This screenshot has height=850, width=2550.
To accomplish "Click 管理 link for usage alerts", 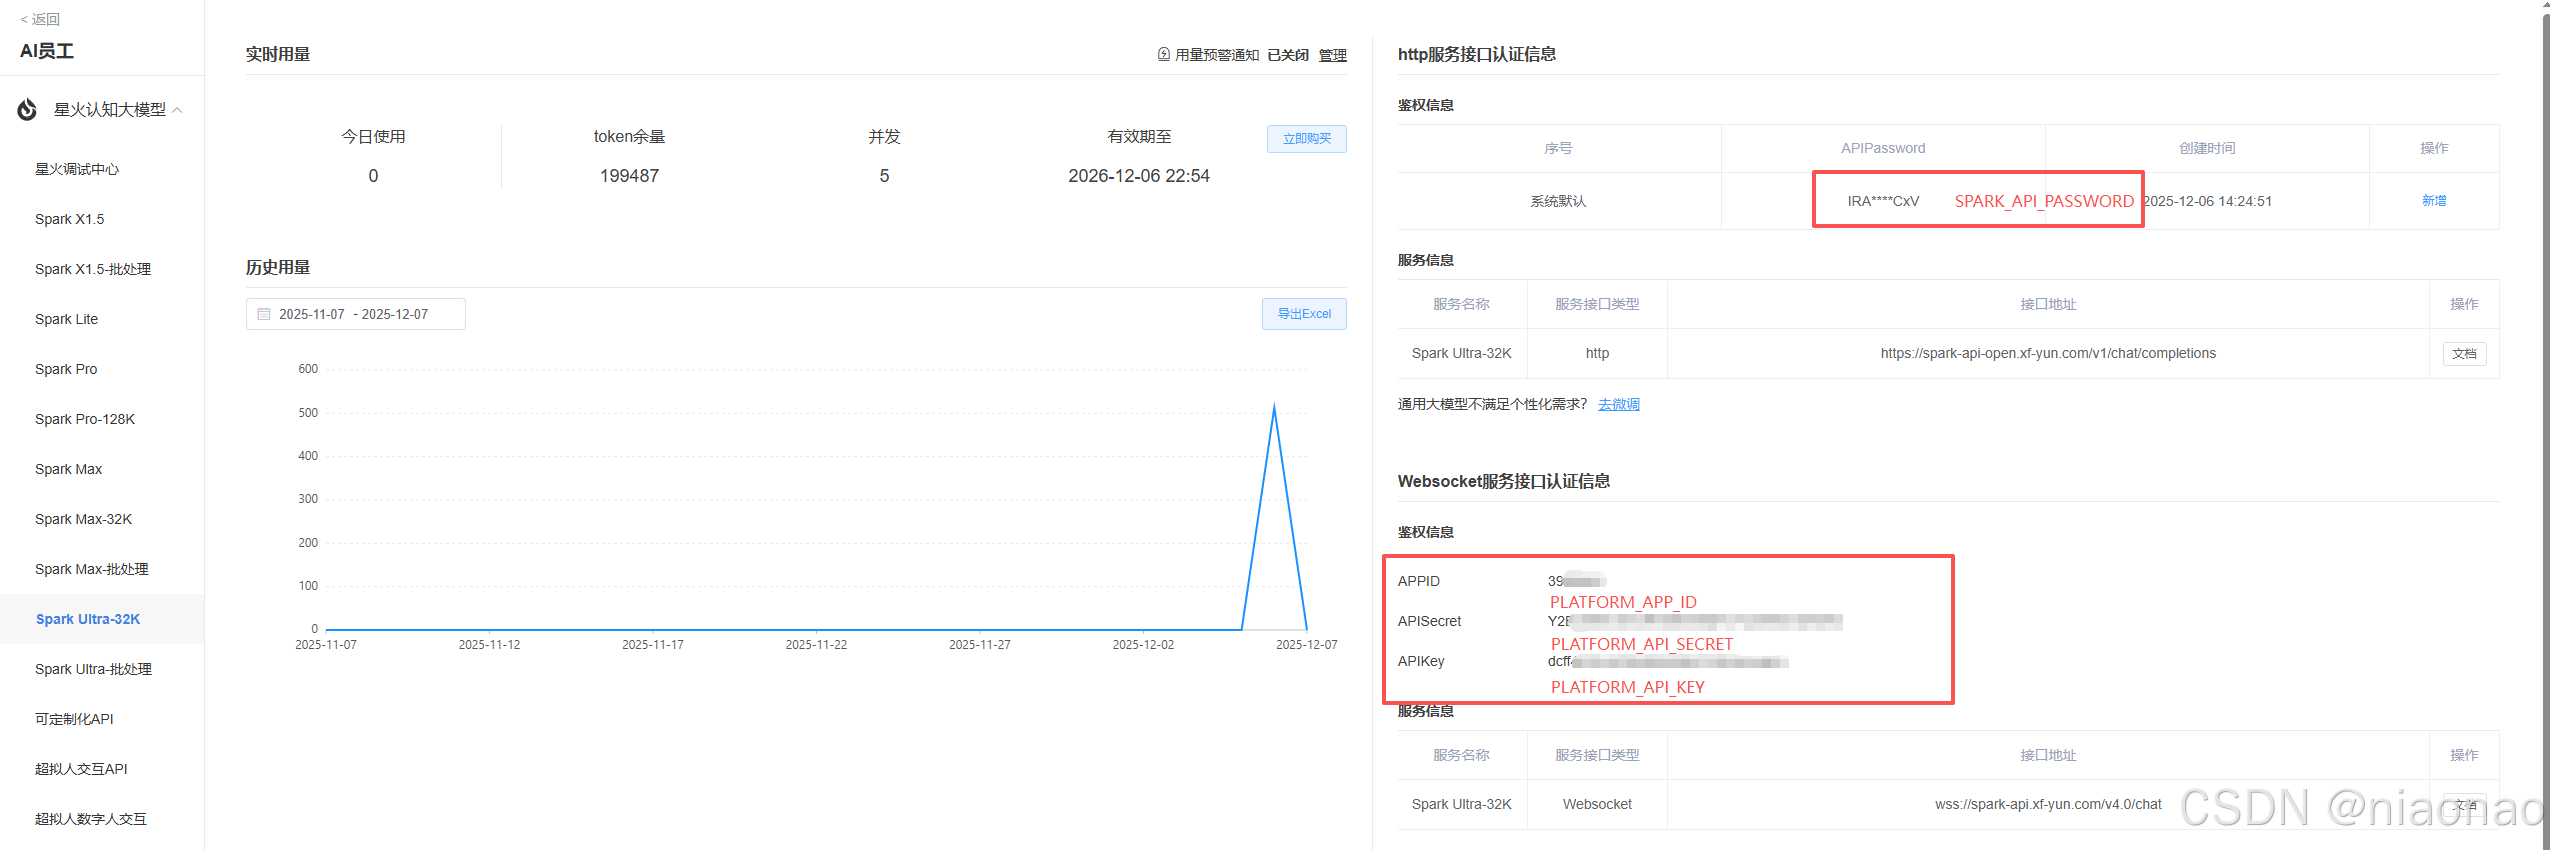I will (1332, 55).
